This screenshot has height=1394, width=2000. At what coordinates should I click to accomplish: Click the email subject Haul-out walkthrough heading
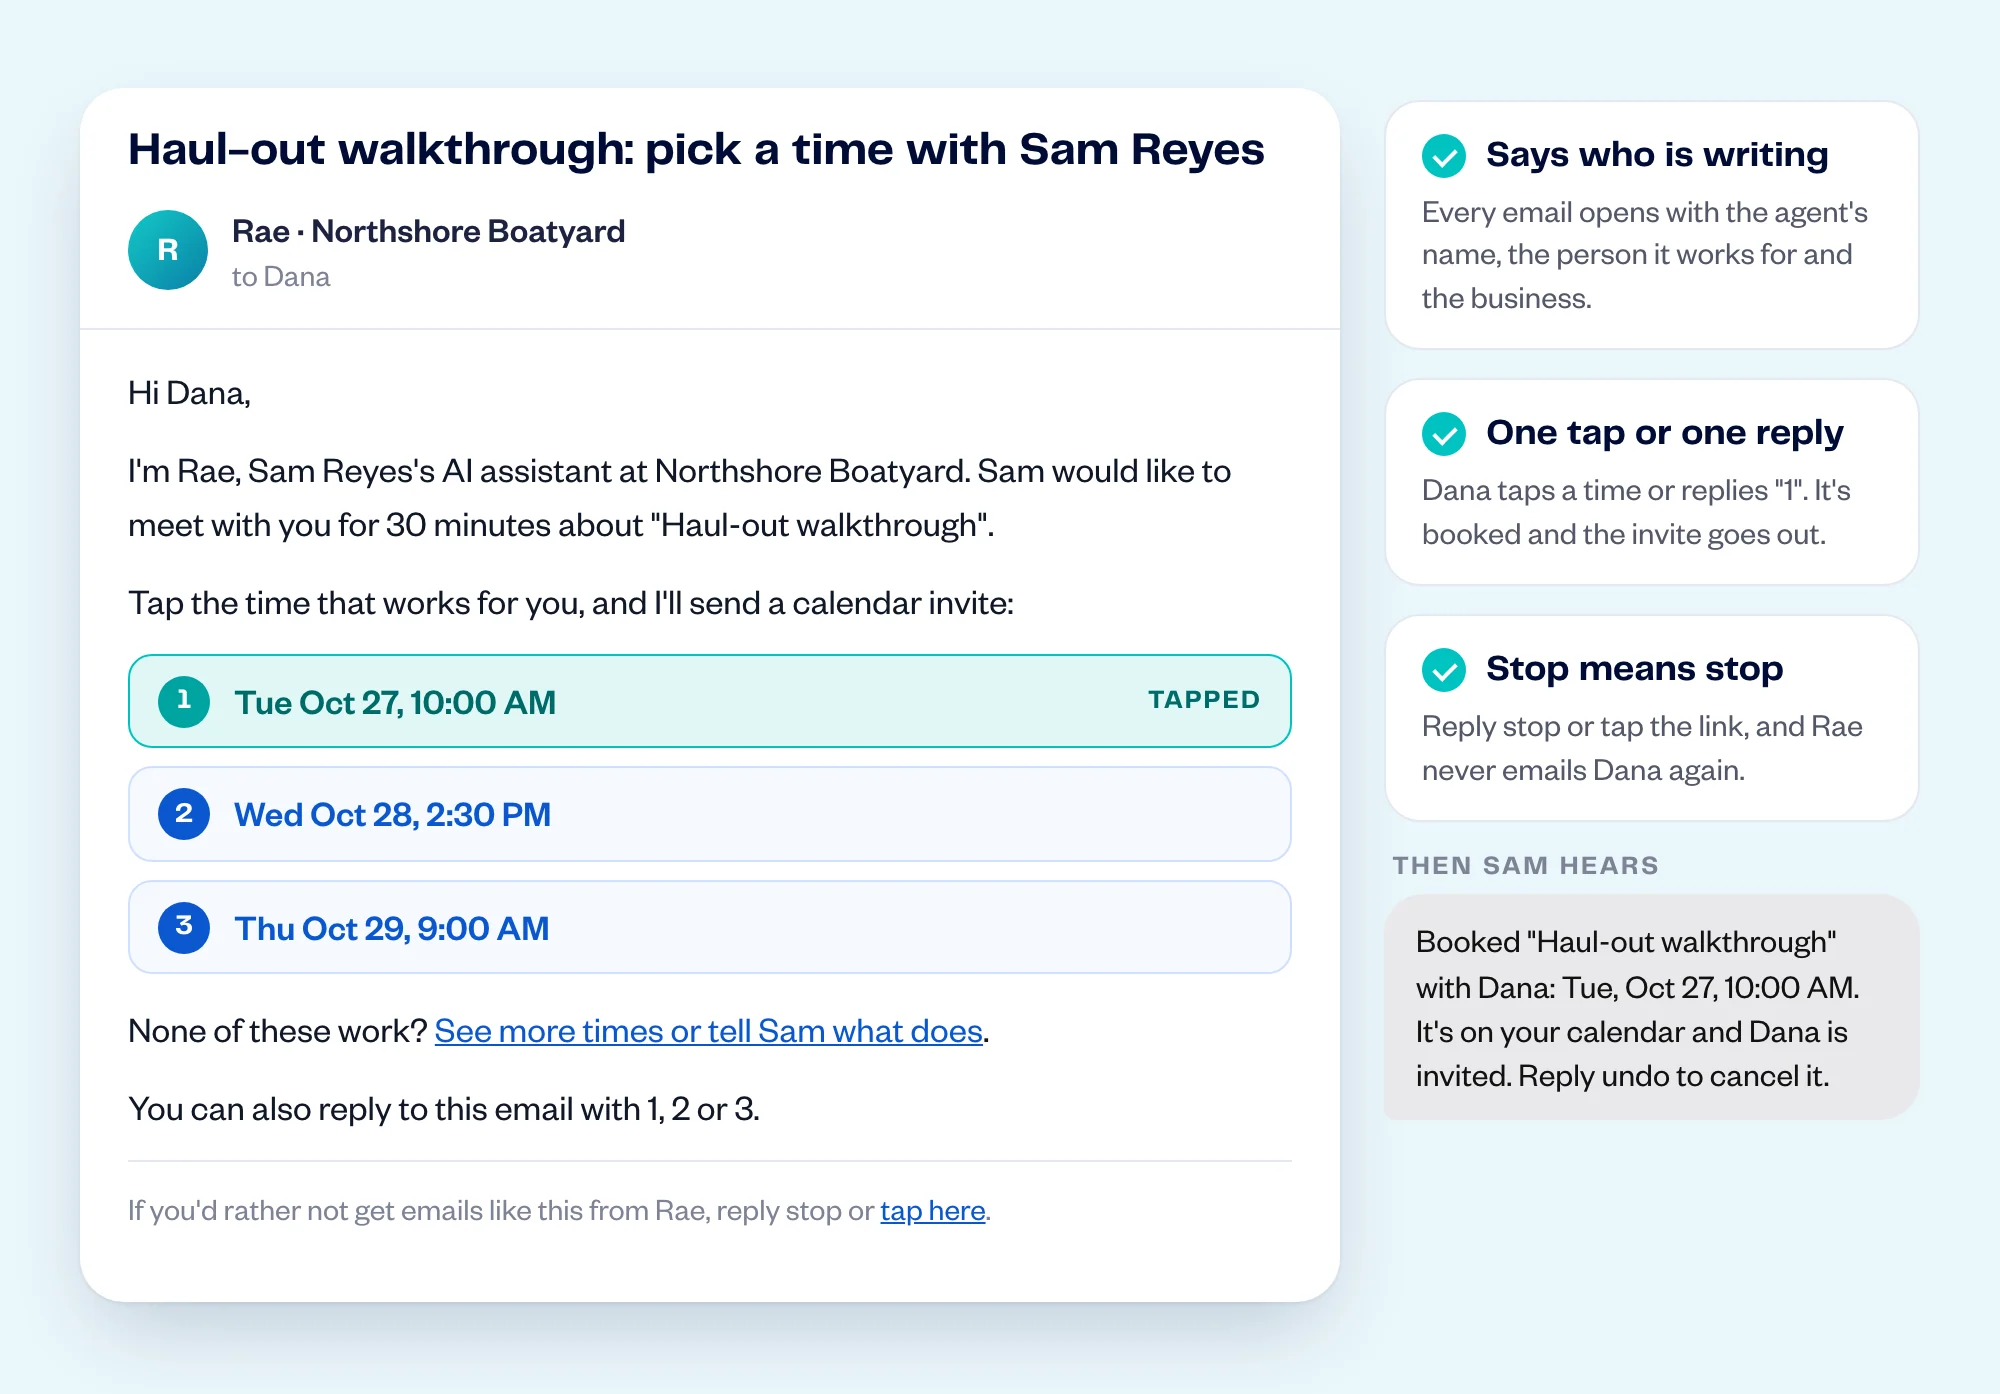tap(696, 150)
